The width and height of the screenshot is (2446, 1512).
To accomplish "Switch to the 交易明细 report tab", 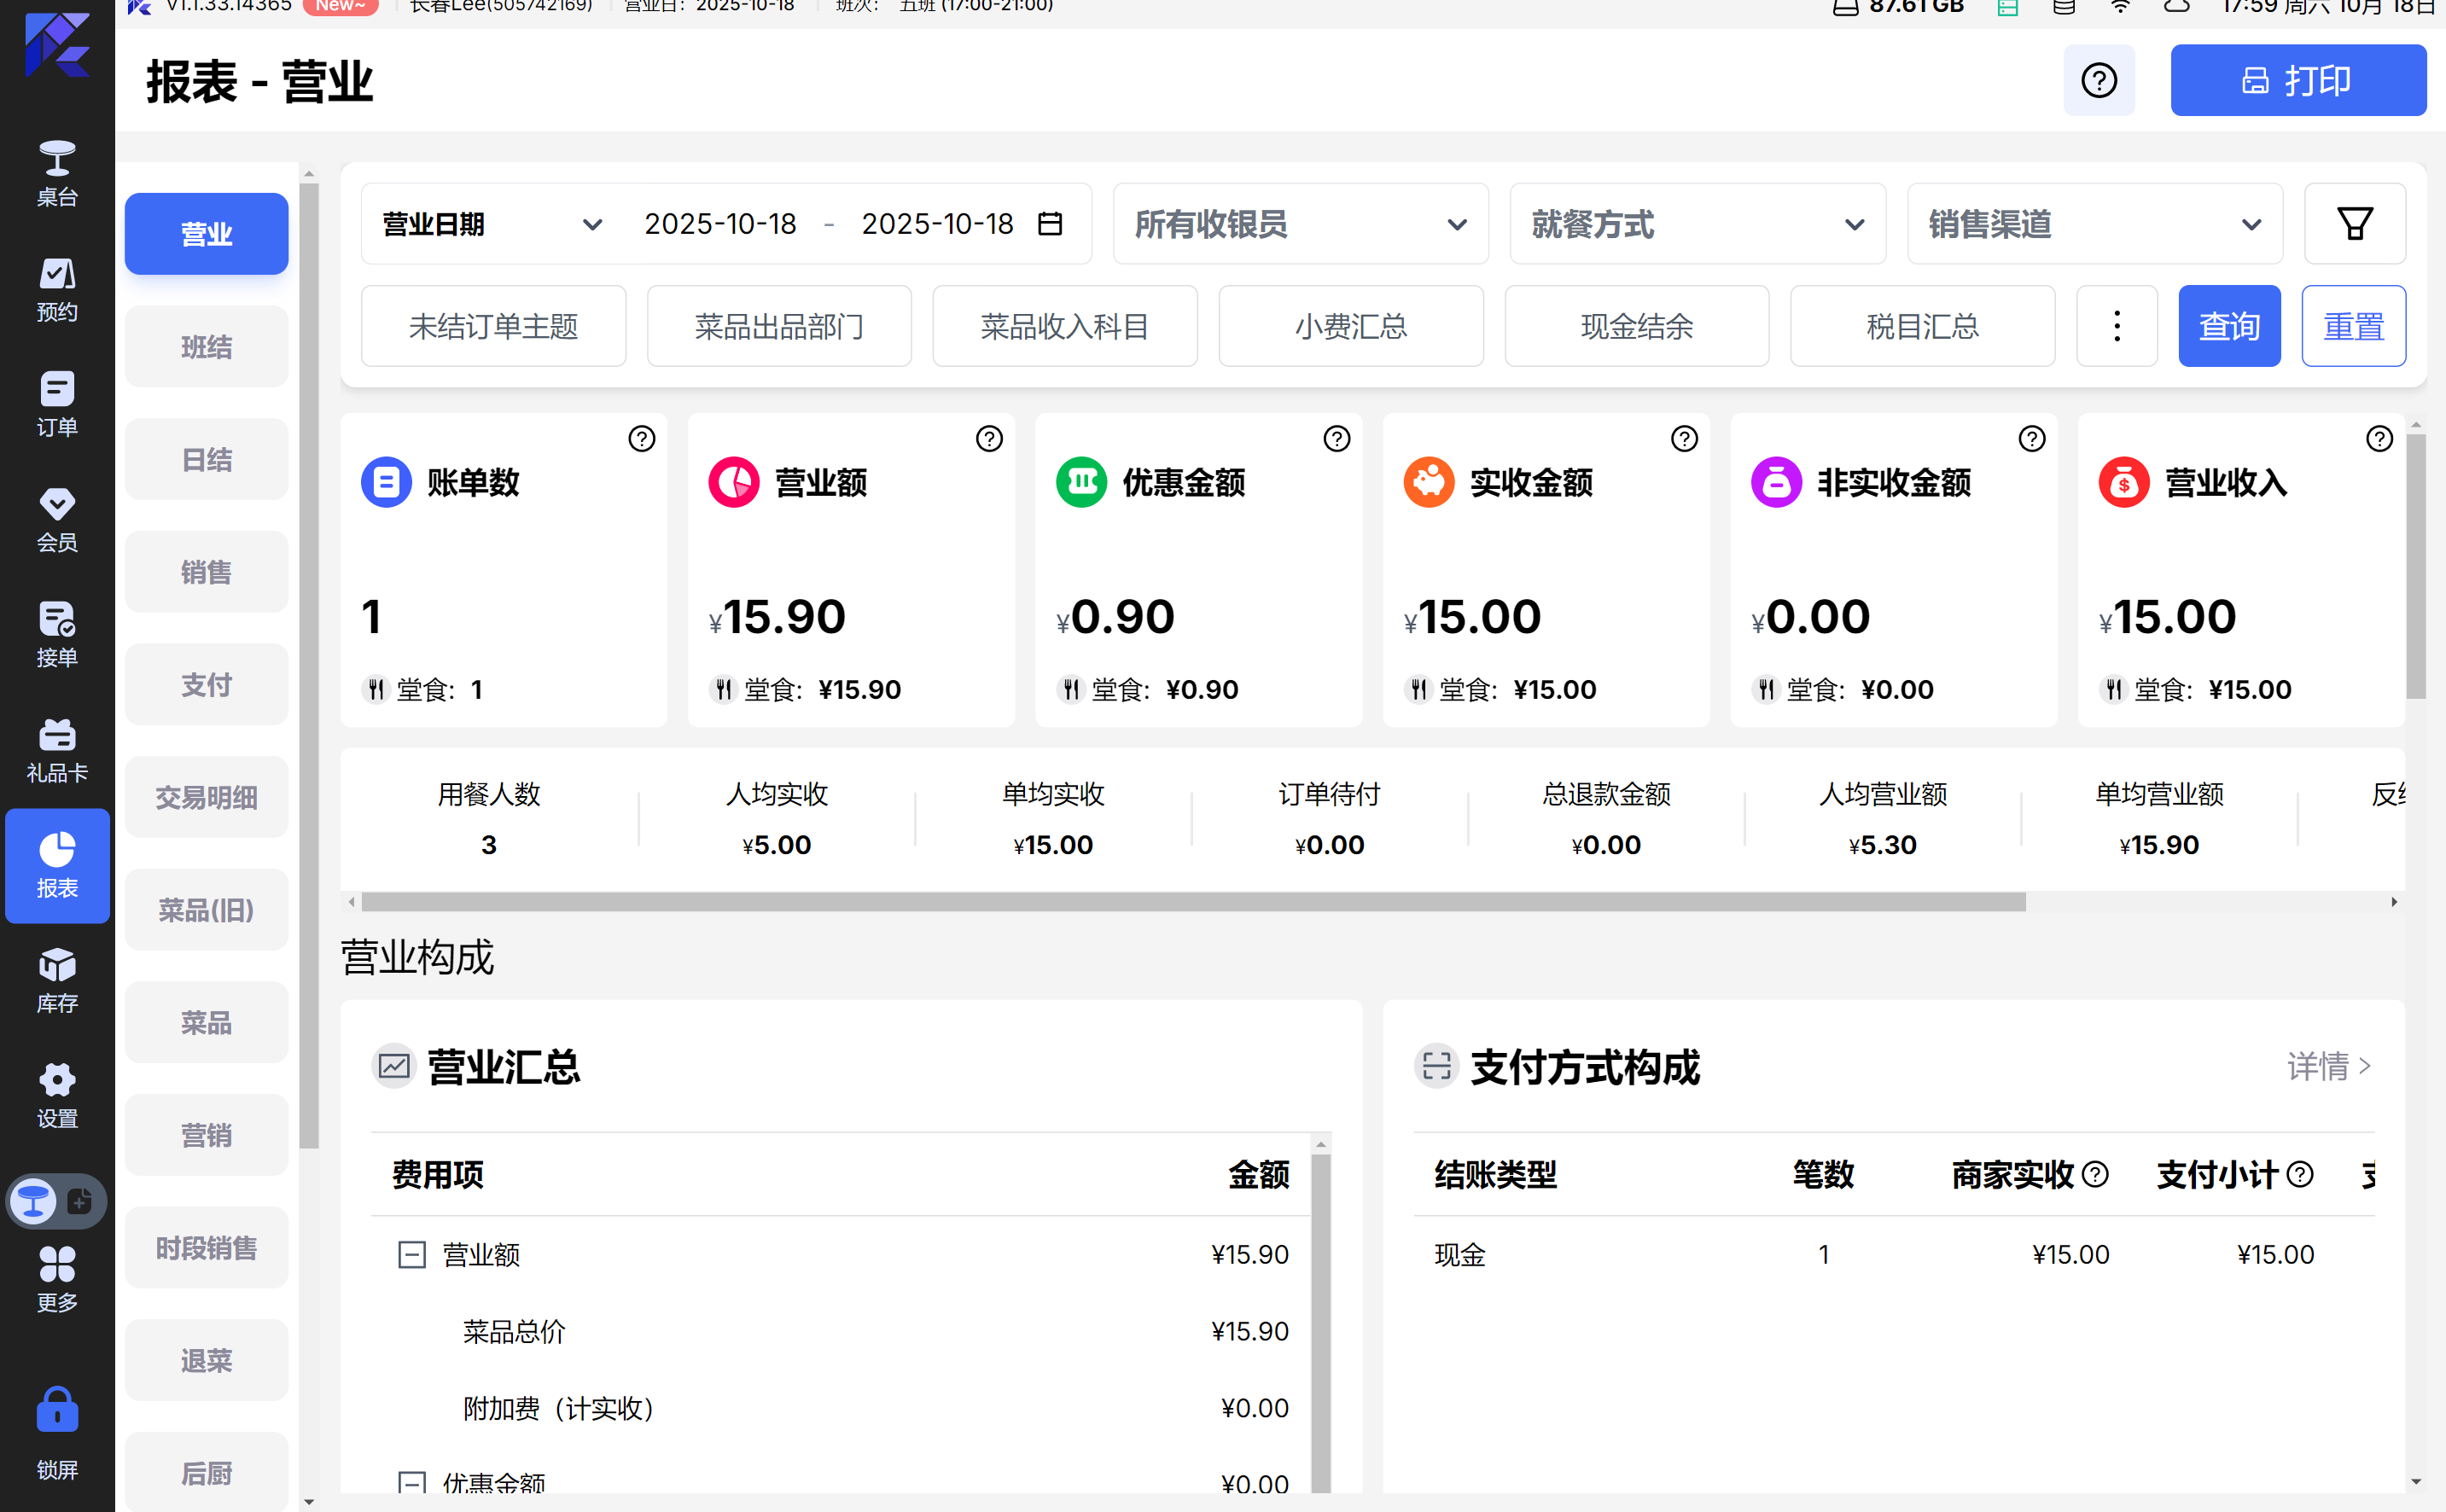I will [x=206, y=797].
